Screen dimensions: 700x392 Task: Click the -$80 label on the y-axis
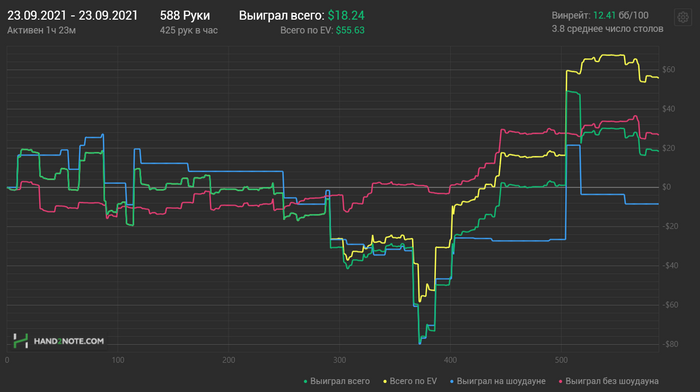[x=670, y=344]
